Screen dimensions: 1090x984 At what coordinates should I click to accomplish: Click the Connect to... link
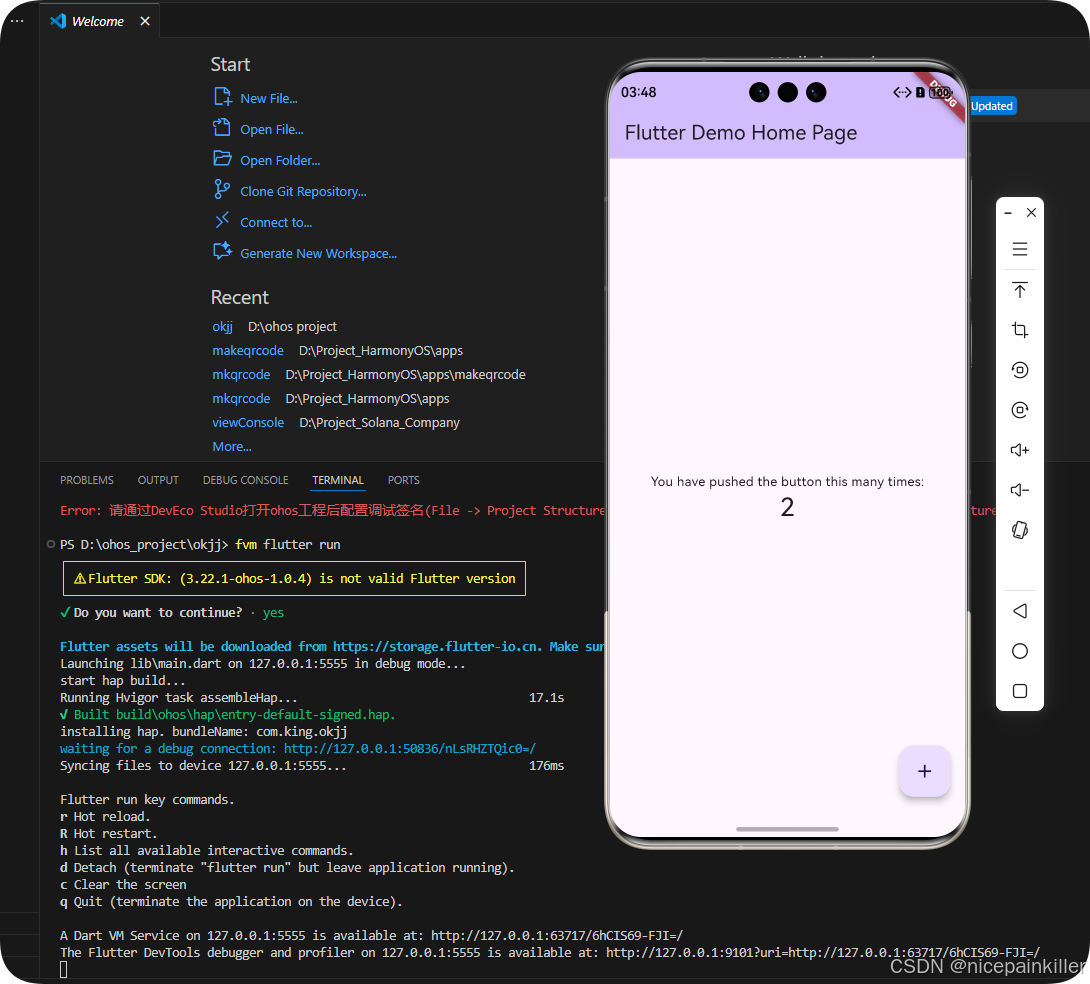(x=276, y=222)
